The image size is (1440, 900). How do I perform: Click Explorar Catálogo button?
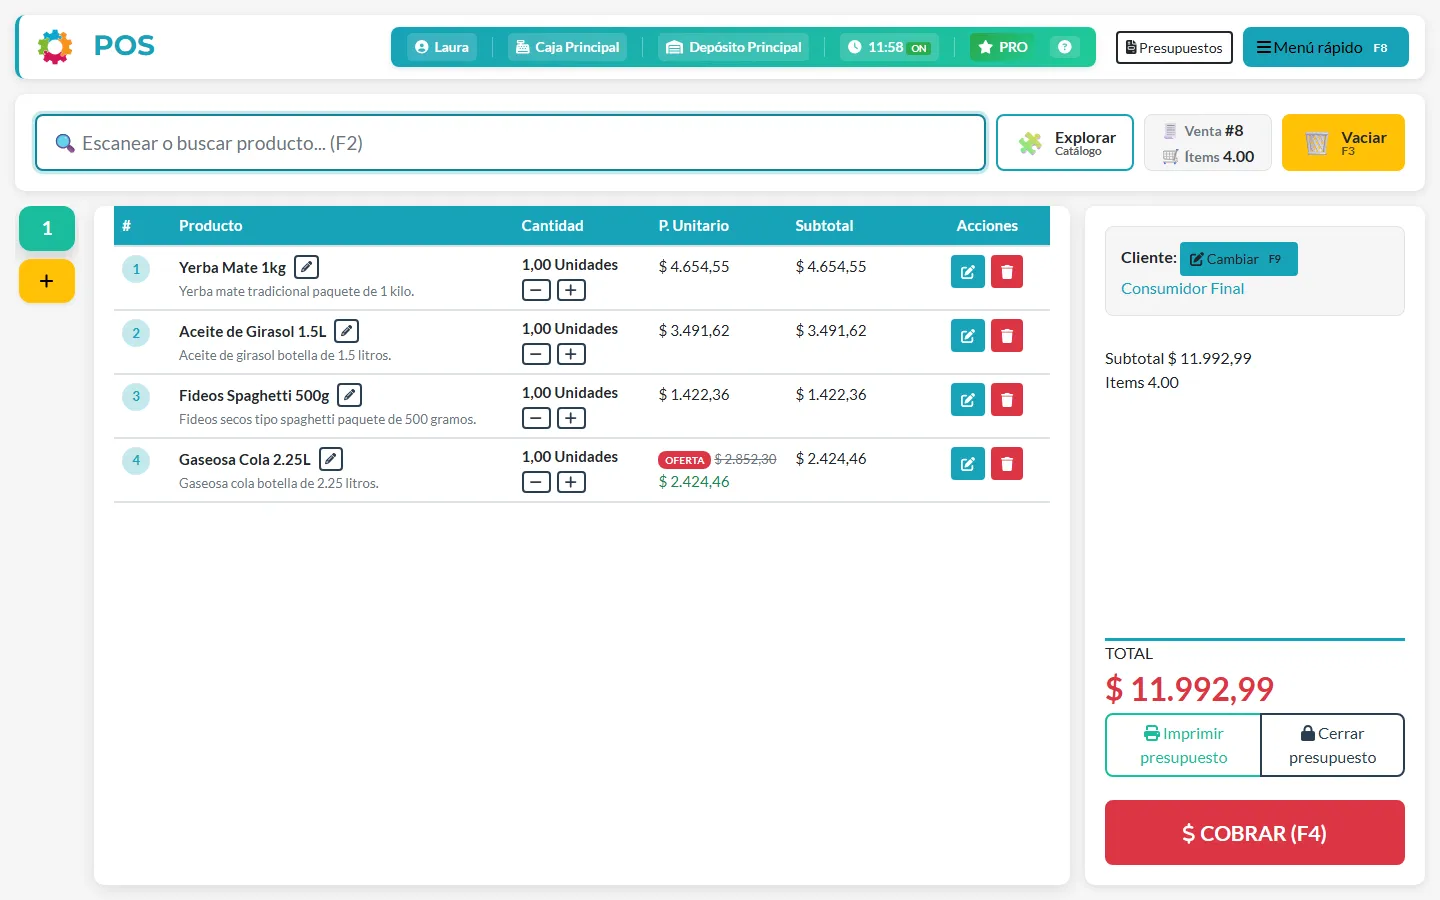coord(1065,143)
